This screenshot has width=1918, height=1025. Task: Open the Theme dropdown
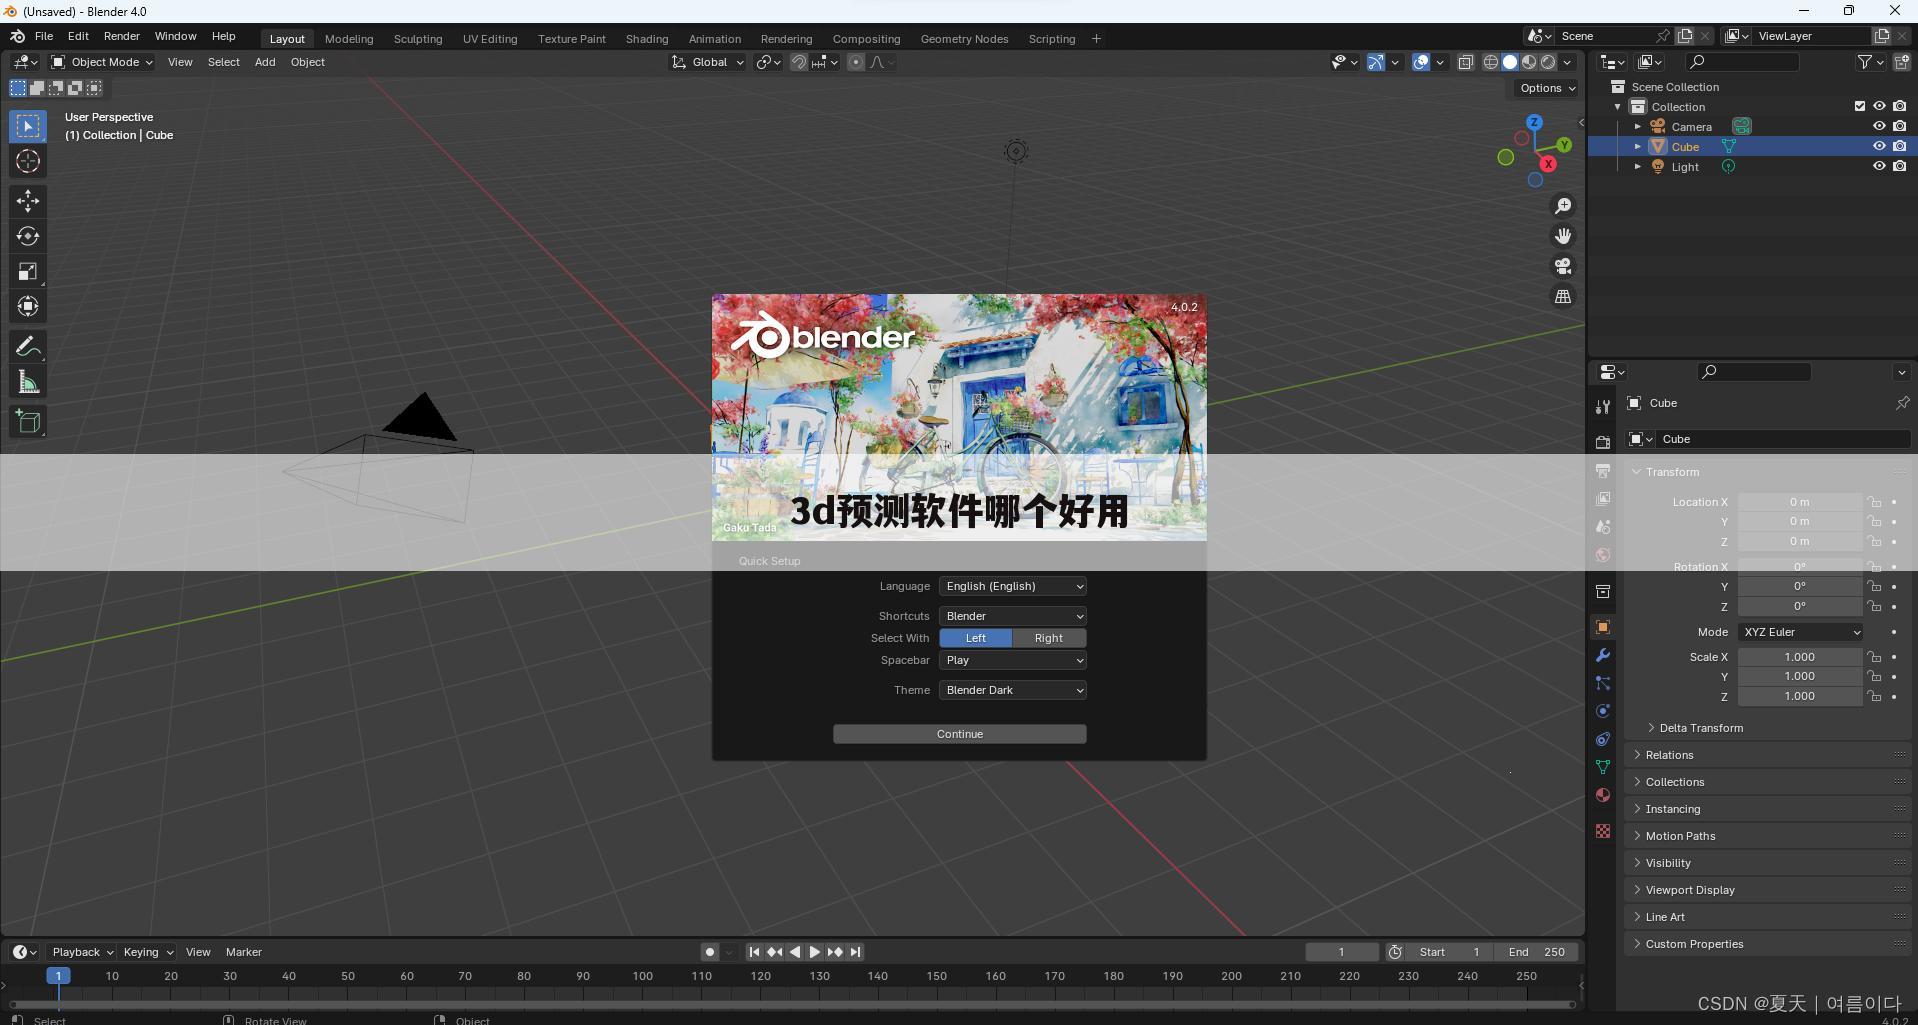point(1013,690)
